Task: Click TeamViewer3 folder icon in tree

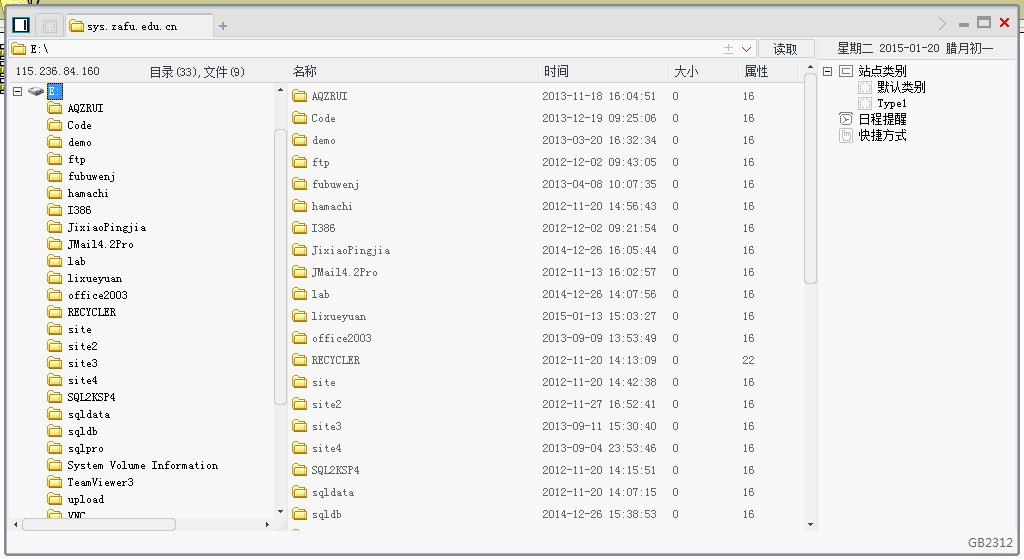Action: [55, 482]
